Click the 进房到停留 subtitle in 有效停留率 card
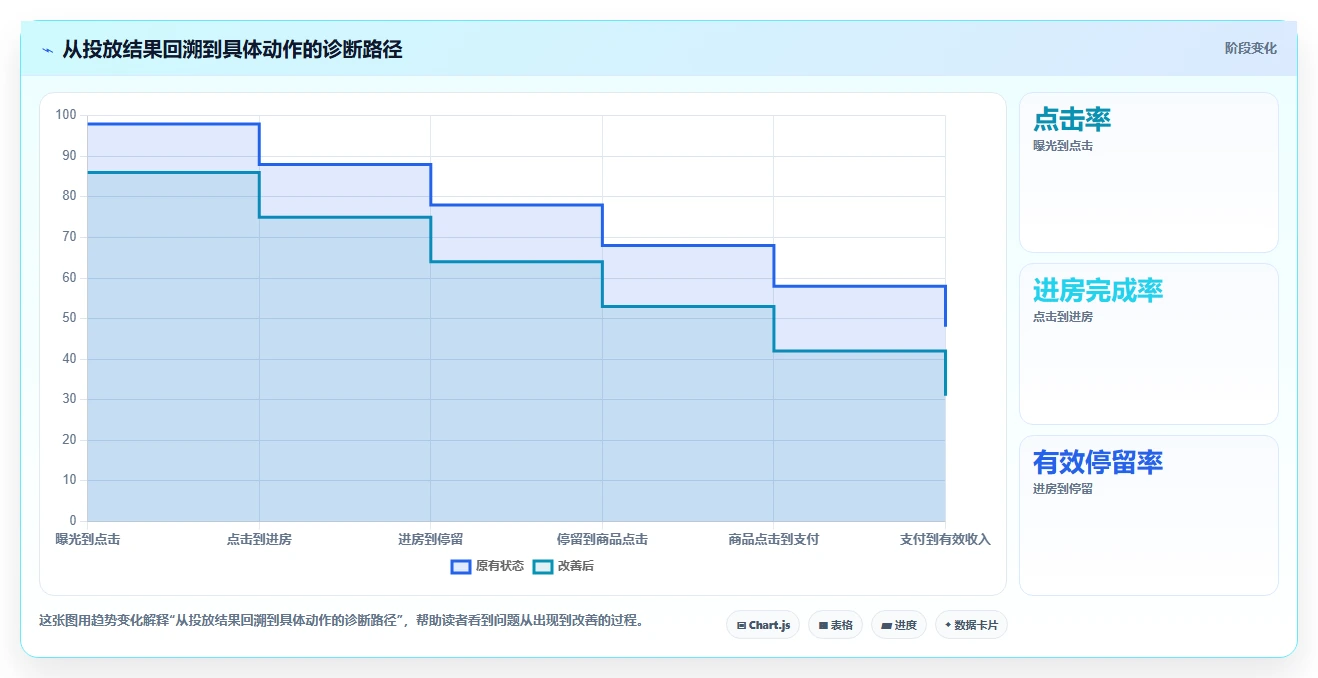Screen dimensions: 1318x678 point(1063,489)
